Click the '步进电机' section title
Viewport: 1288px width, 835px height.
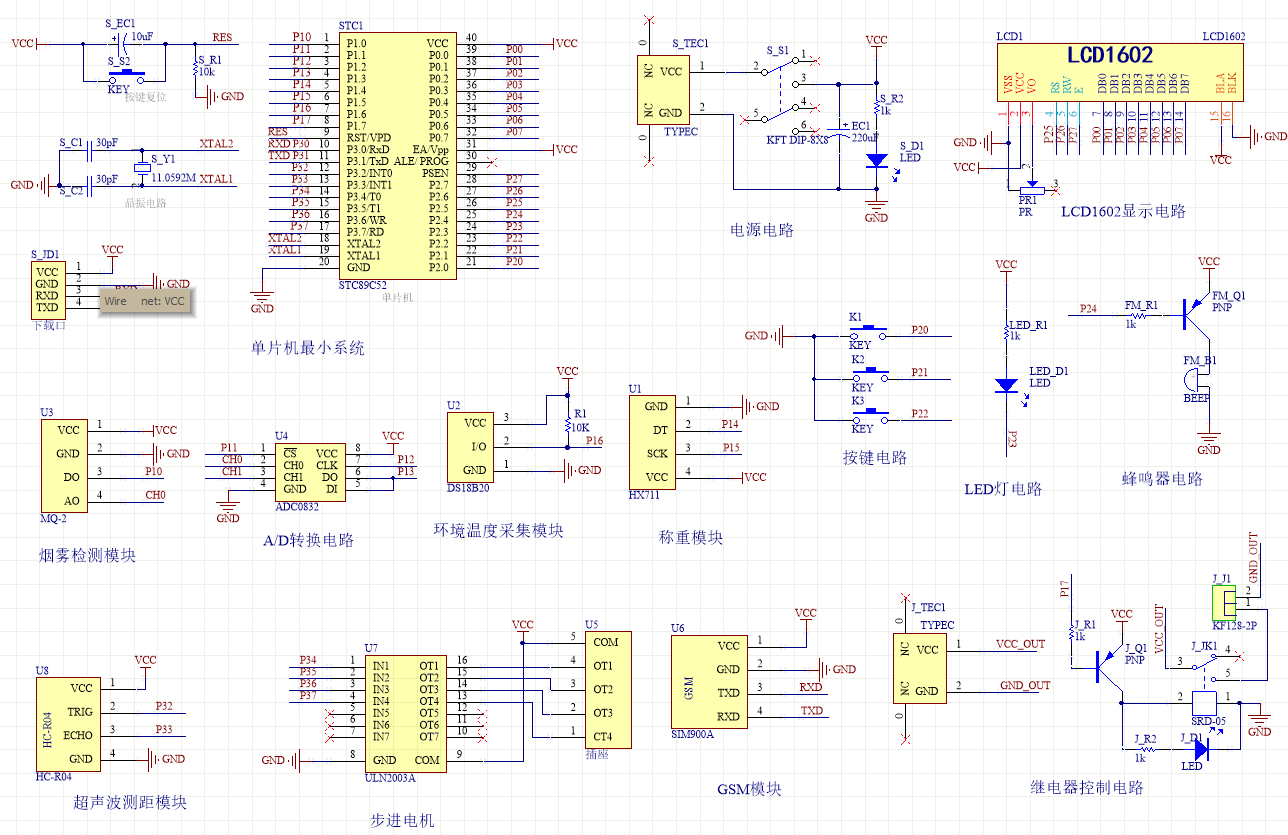tap(402, 821)
